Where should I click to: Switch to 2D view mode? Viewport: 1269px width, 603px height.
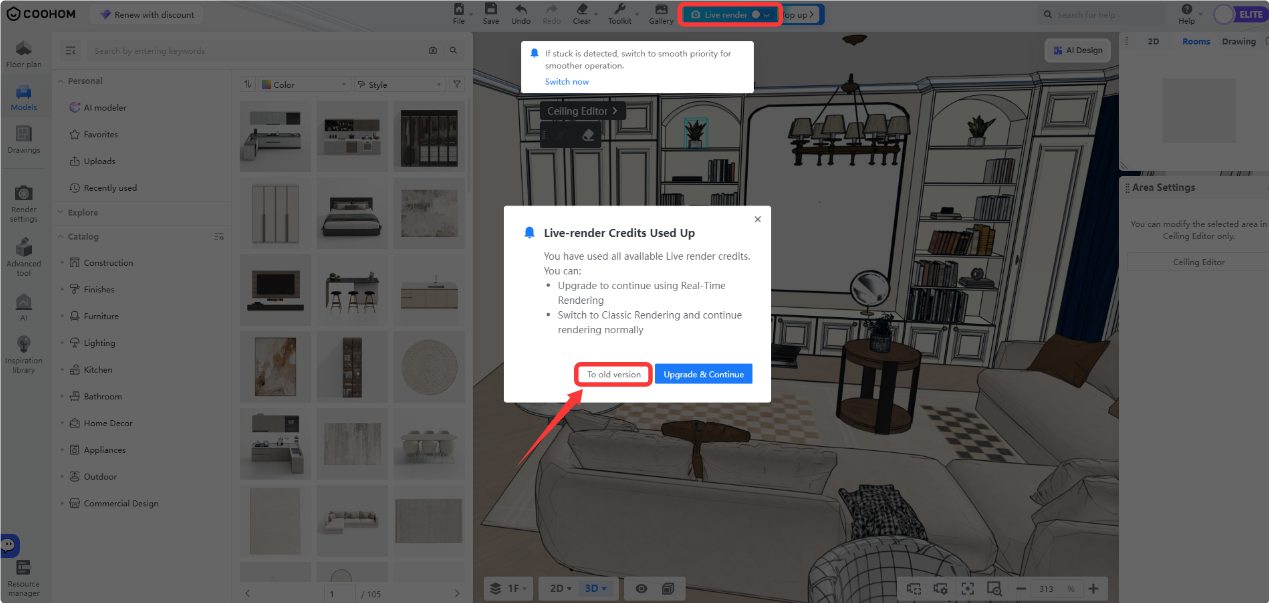tap(559, 588)
